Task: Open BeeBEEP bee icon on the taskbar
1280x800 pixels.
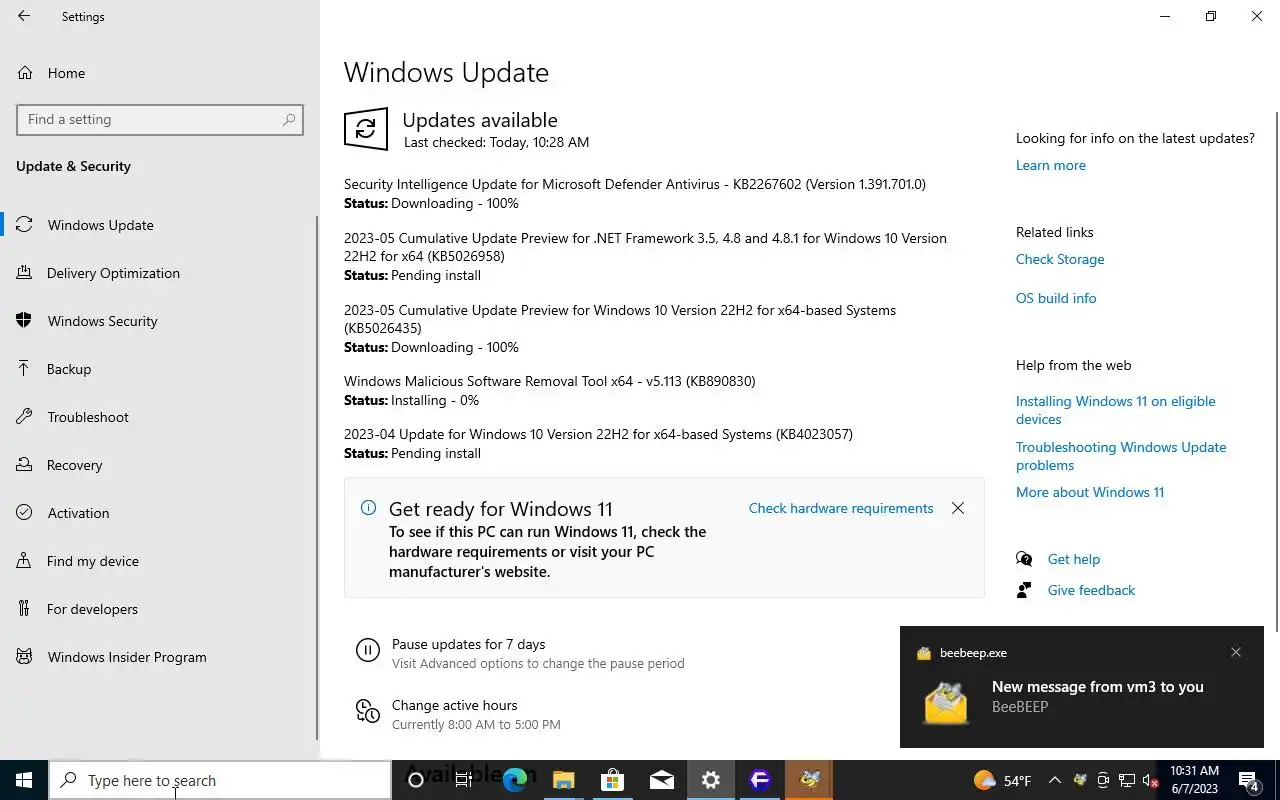Action: point(809,780)
